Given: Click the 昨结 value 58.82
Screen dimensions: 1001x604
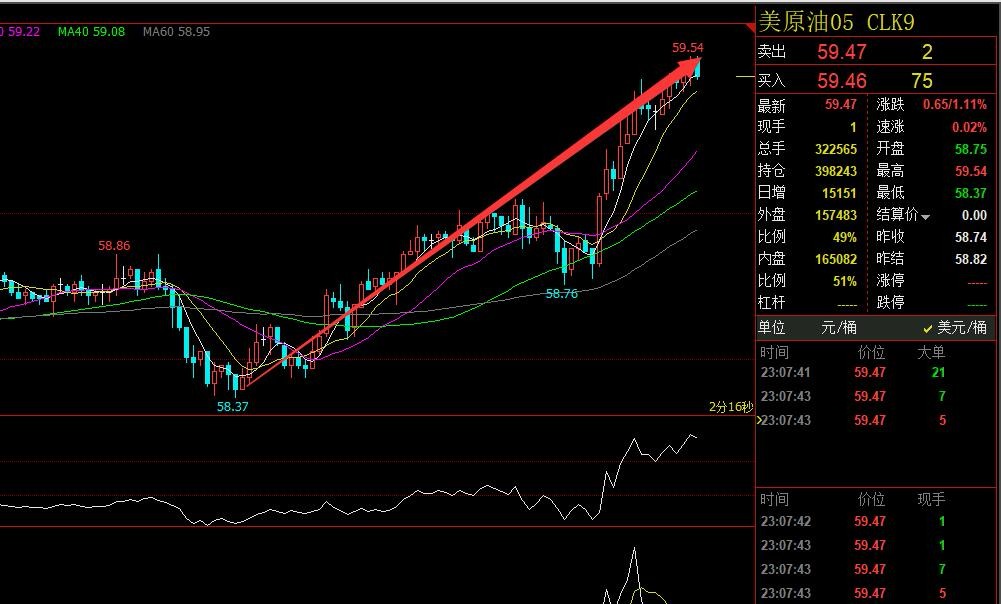Looking at the screenshot, I should pyautogui.click(x=971, y=259).
